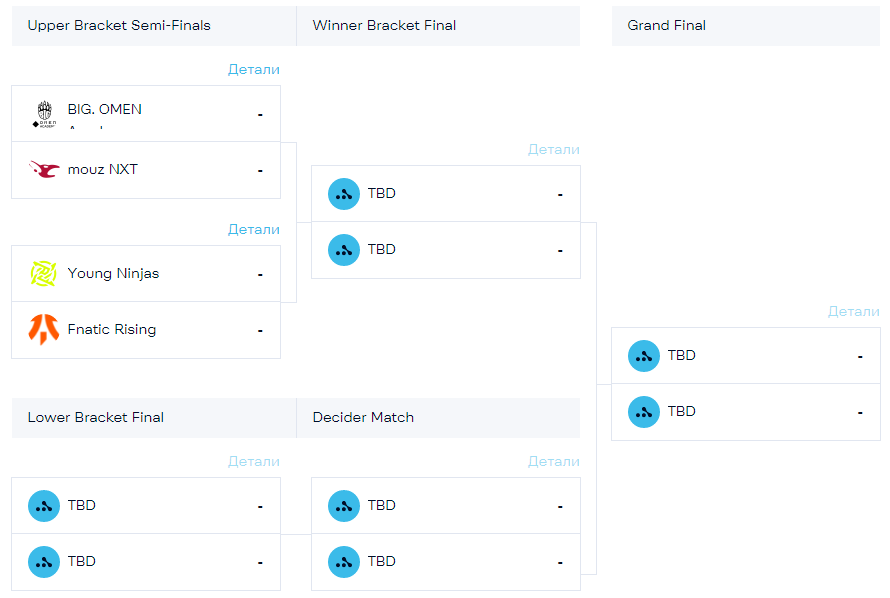The height and width of the screenshot is (598, 890).
Task: Click the mouz NXT team logo
Action: tap(44, 169)
